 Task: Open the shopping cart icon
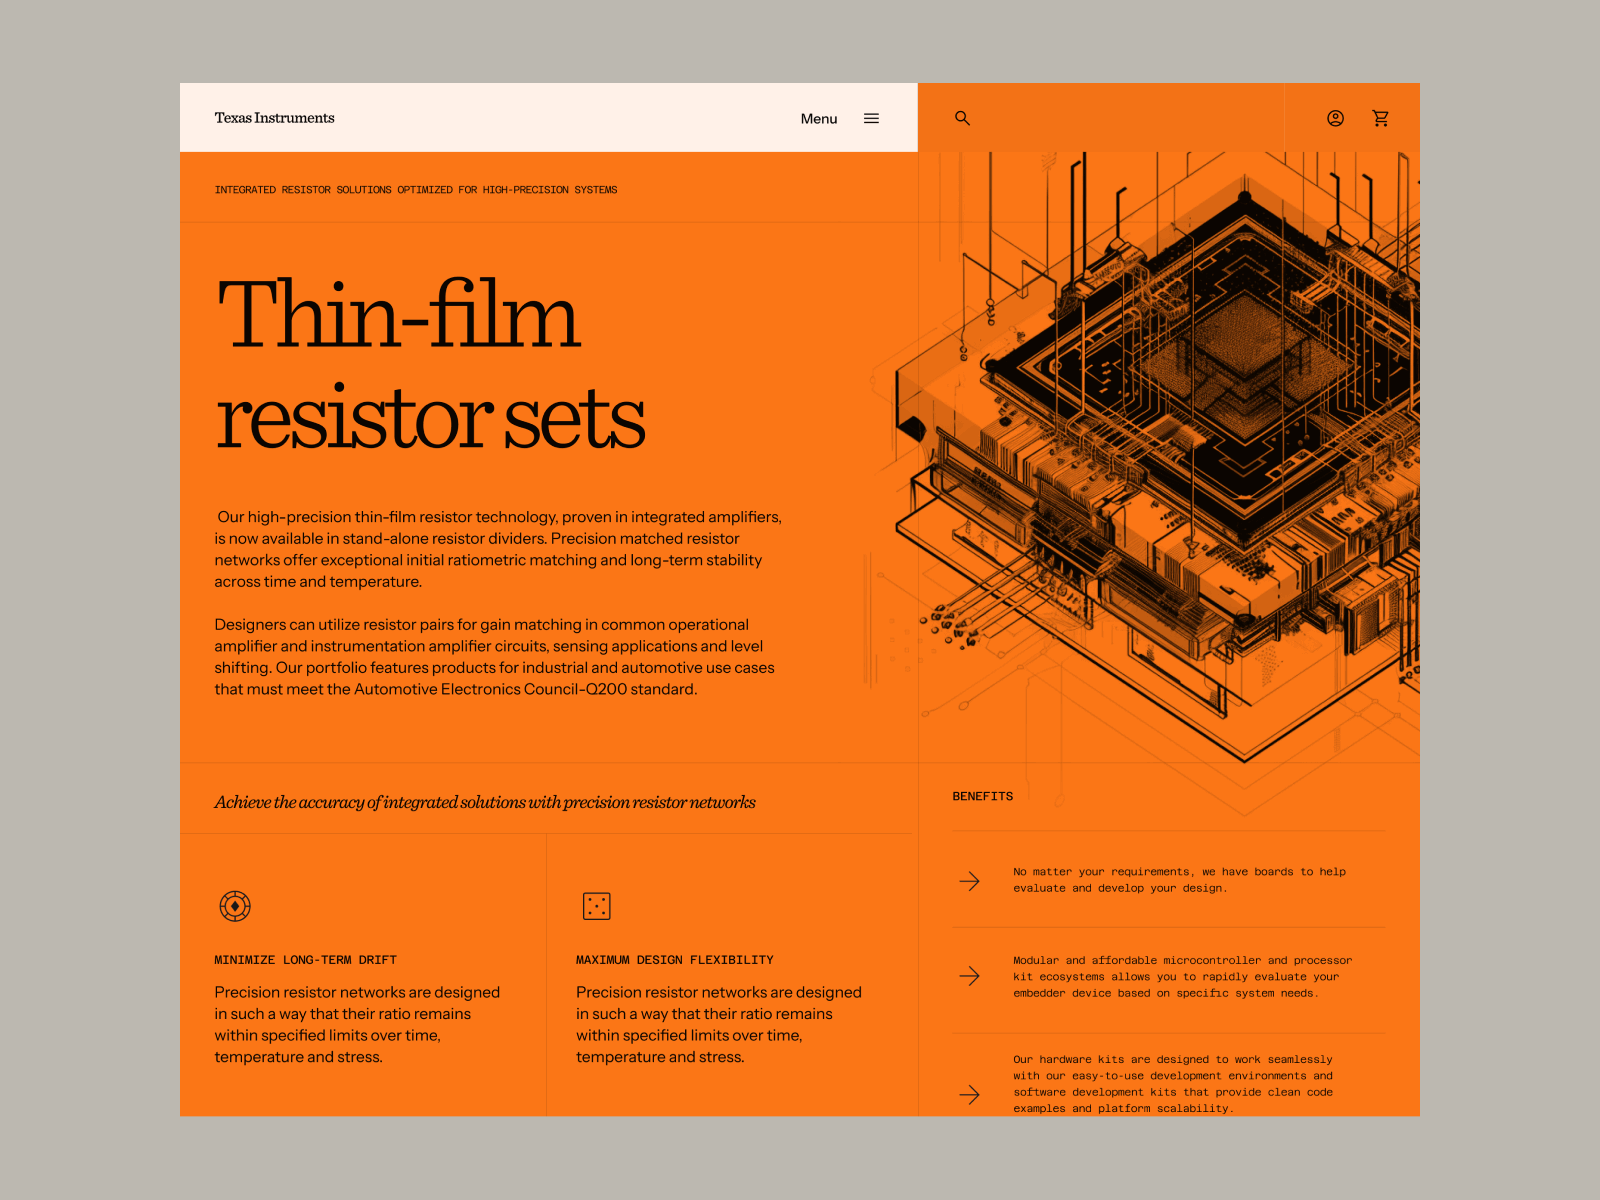[x=1381, y=118]
